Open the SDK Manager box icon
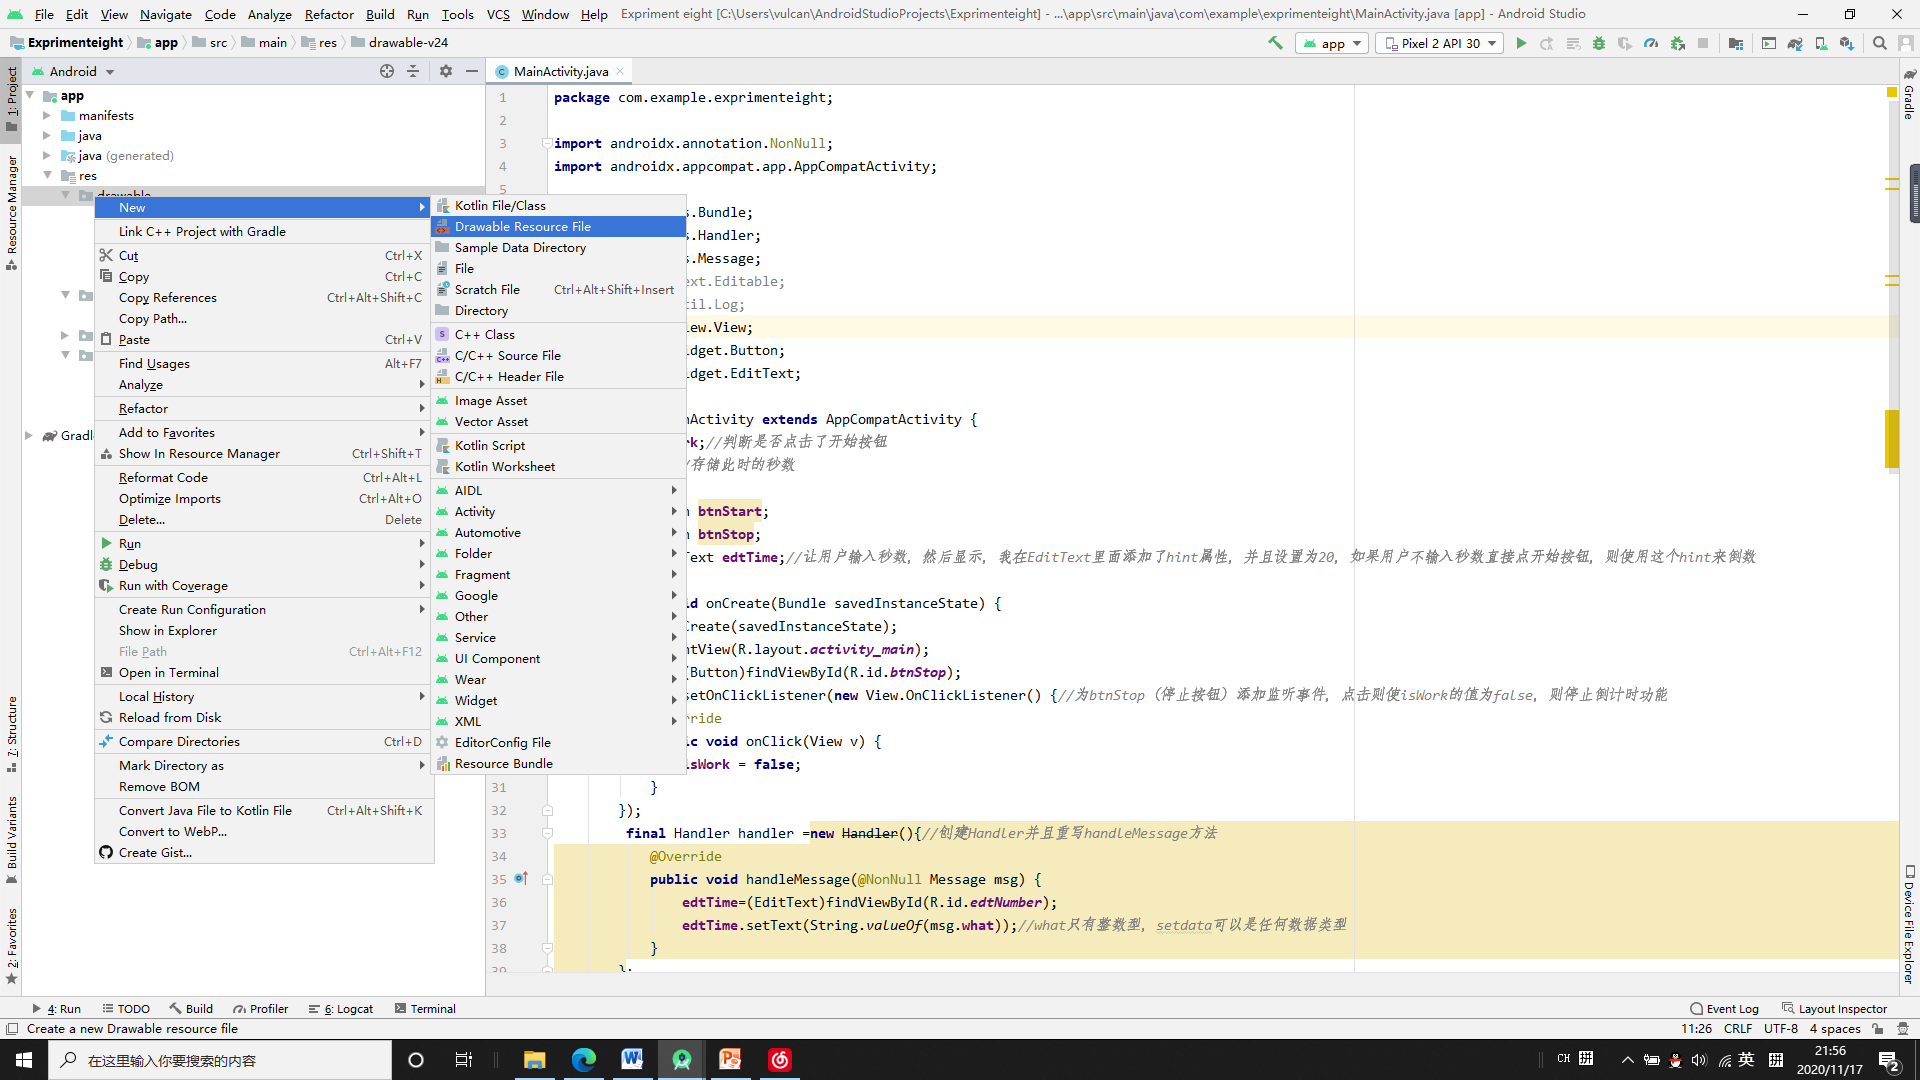The height and width of the screenshot is (1080, 1920). point(1847,43)
